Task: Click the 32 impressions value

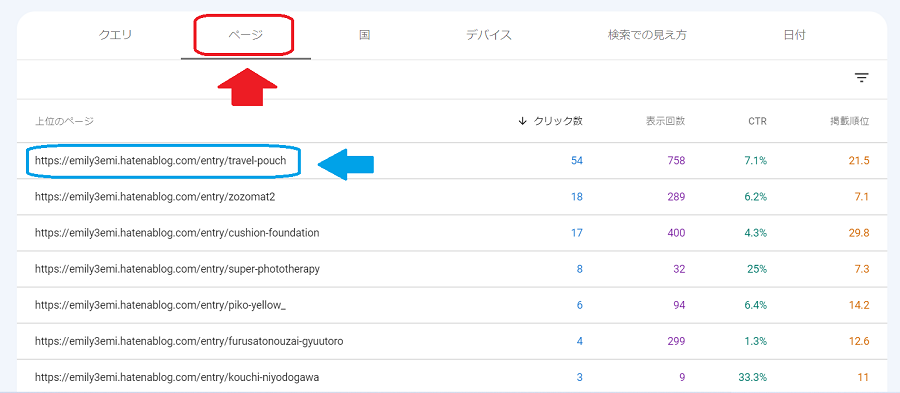Action: (679, 269)
